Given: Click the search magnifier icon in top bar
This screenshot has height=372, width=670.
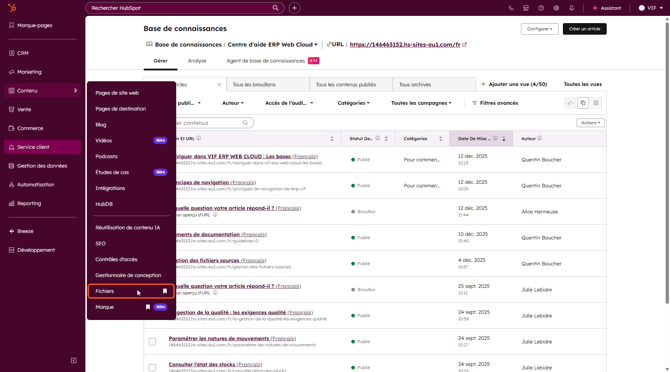Looking at the screenshot, I should (276, 8).
